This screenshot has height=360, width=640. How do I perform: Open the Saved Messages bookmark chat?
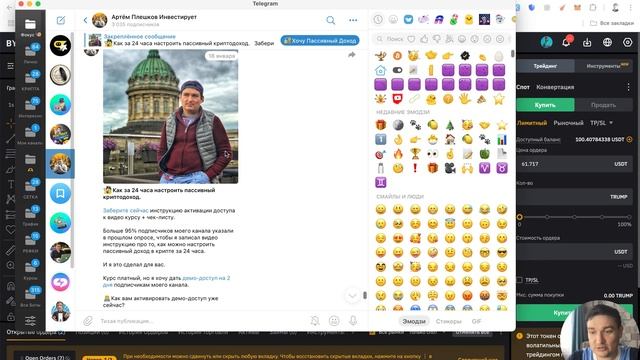[x=60, y=193]
